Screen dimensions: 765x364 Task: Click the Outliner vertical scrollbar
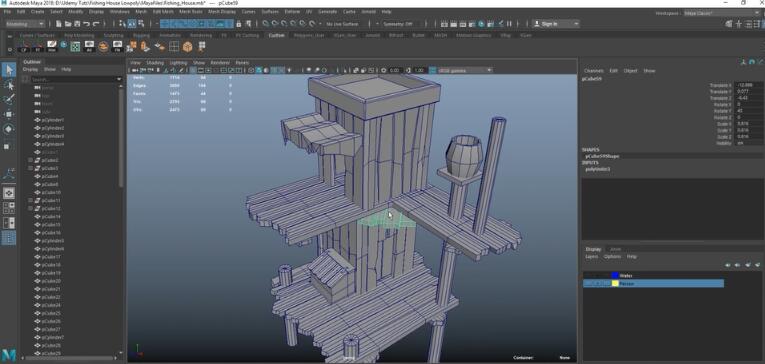(121, 137)
